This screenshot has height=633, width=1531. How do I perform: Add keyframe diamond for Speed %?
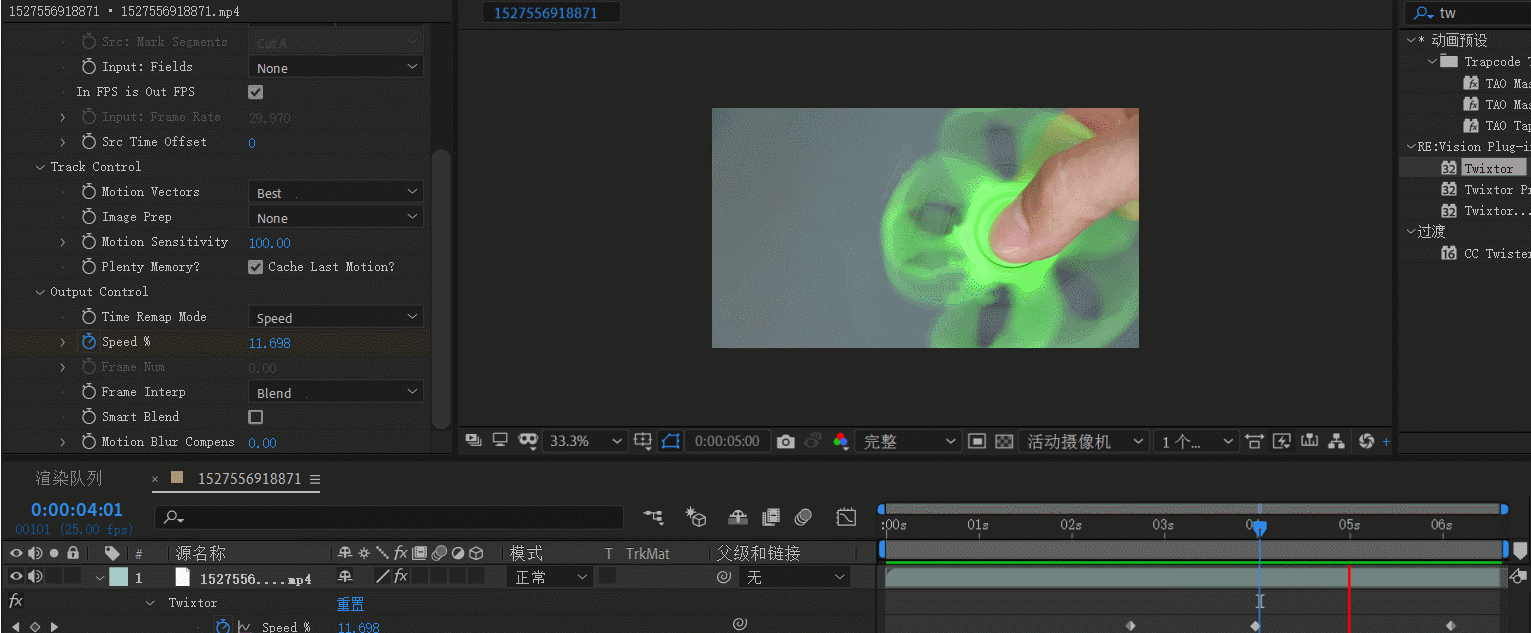tap(35, 627)
